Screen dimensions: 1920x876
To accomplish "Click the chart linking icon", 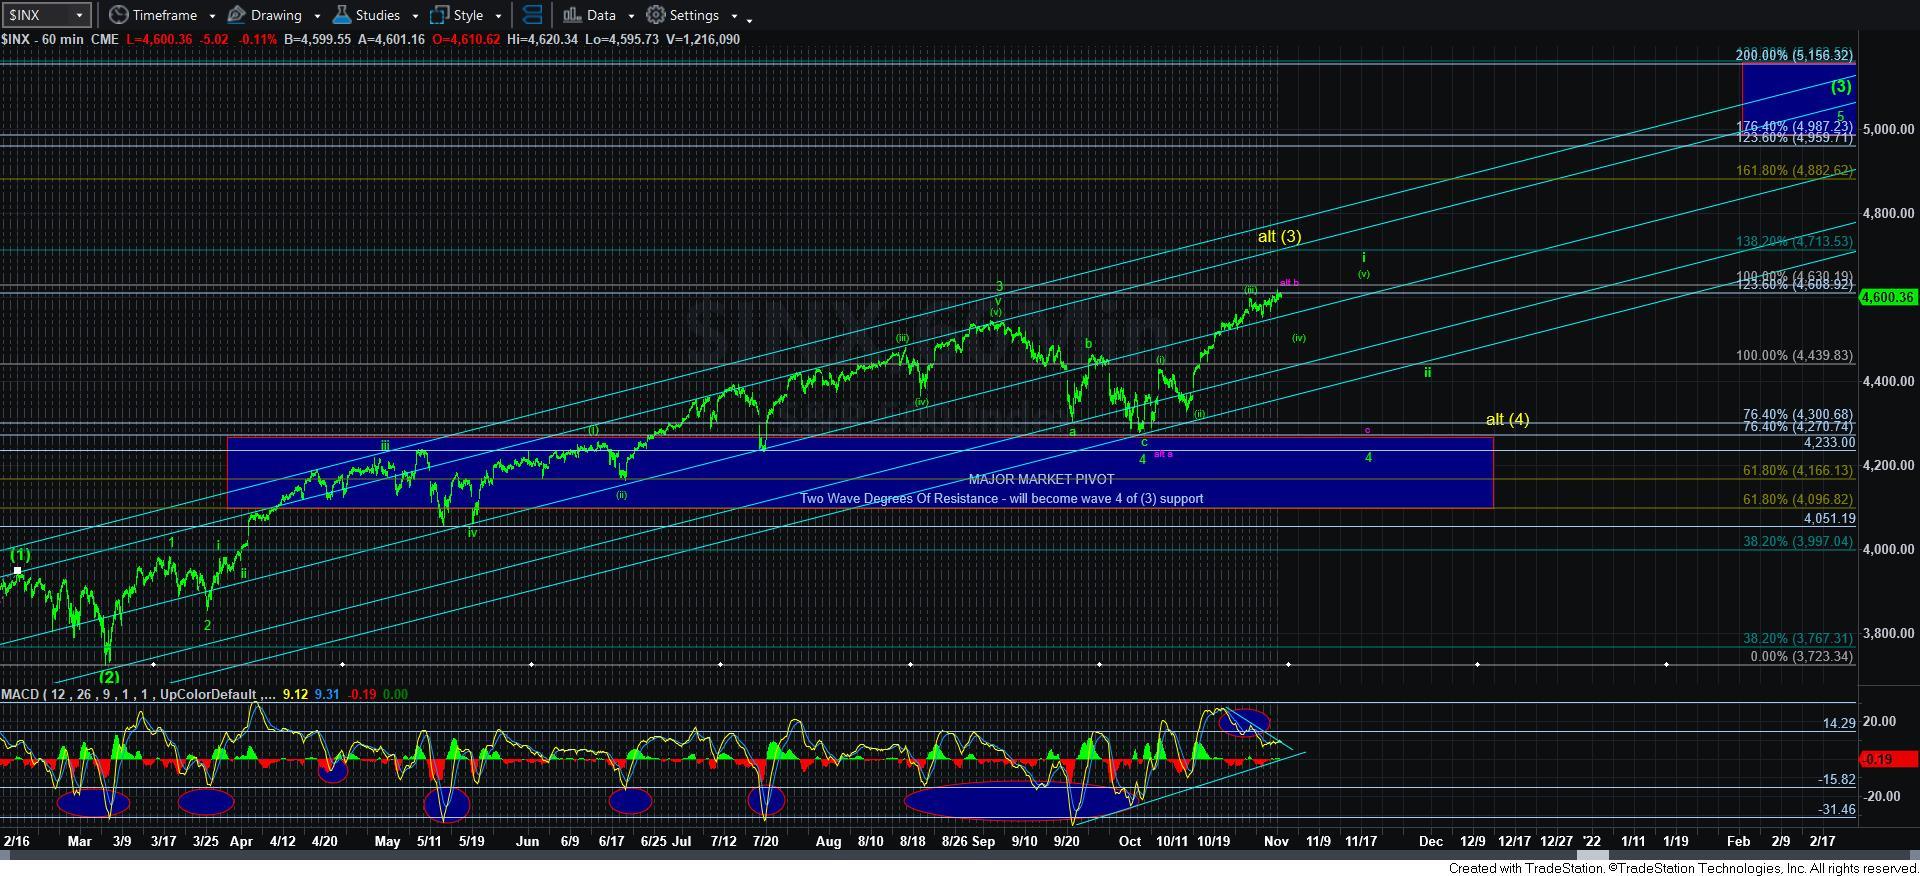I will point(533,15).
